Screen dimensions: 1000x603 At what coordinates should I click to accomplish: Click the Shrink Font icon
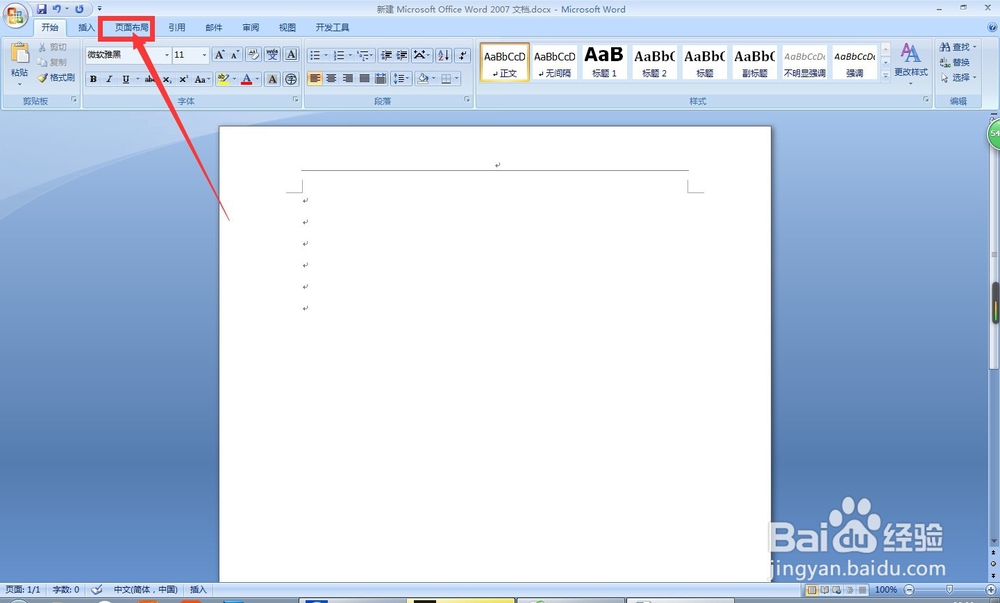pyautogui.click(x=235, y=55)
